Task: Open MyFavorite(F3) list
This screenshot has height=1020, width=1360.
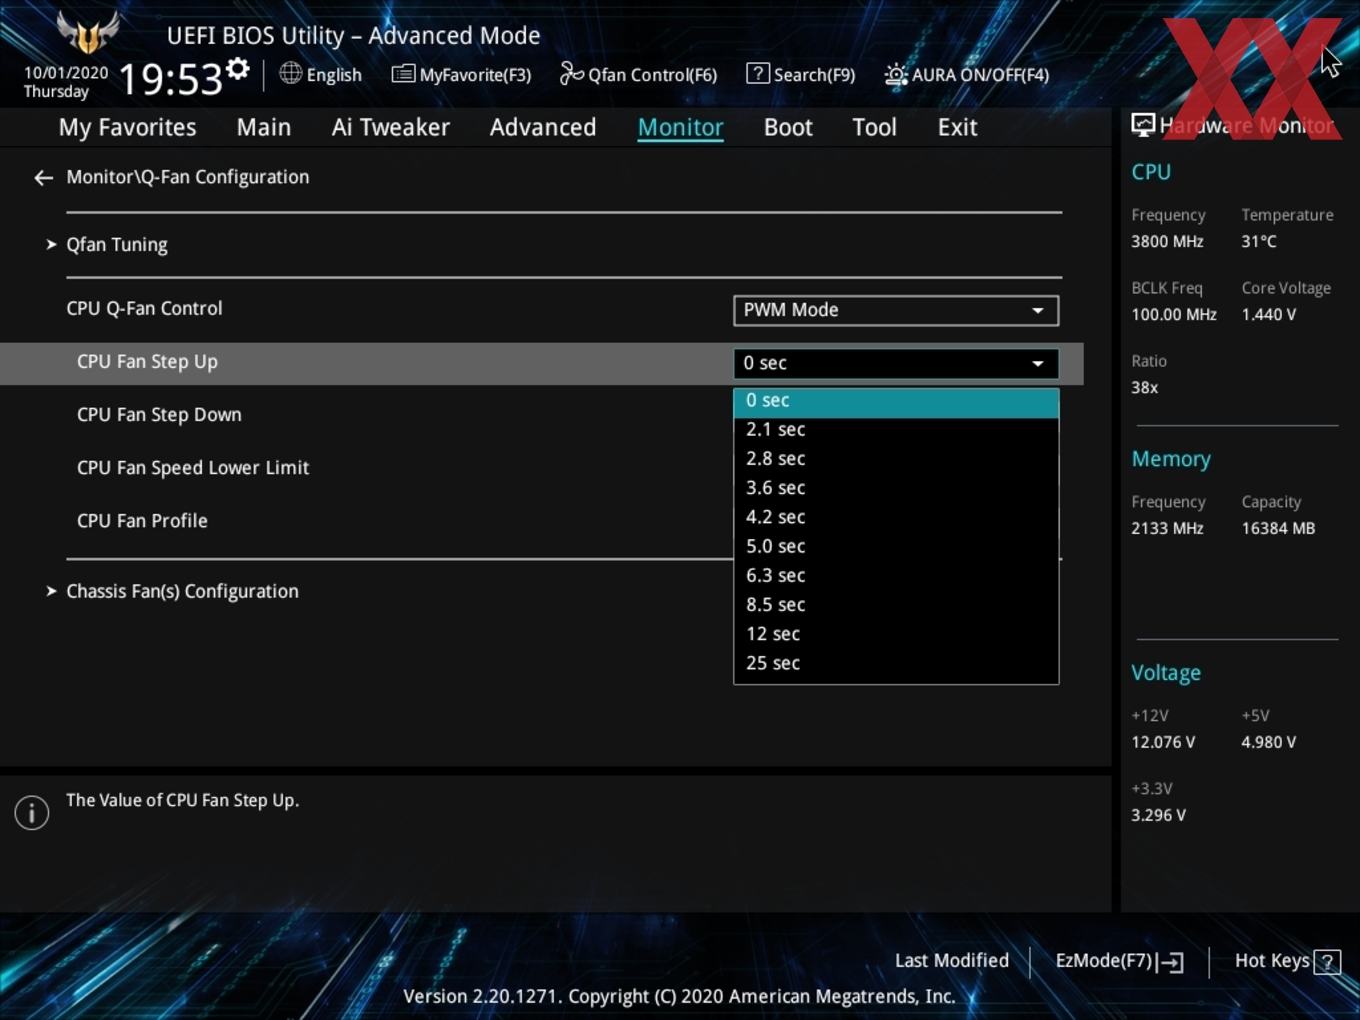Action: pyautogui.click(x=461, y=74)
